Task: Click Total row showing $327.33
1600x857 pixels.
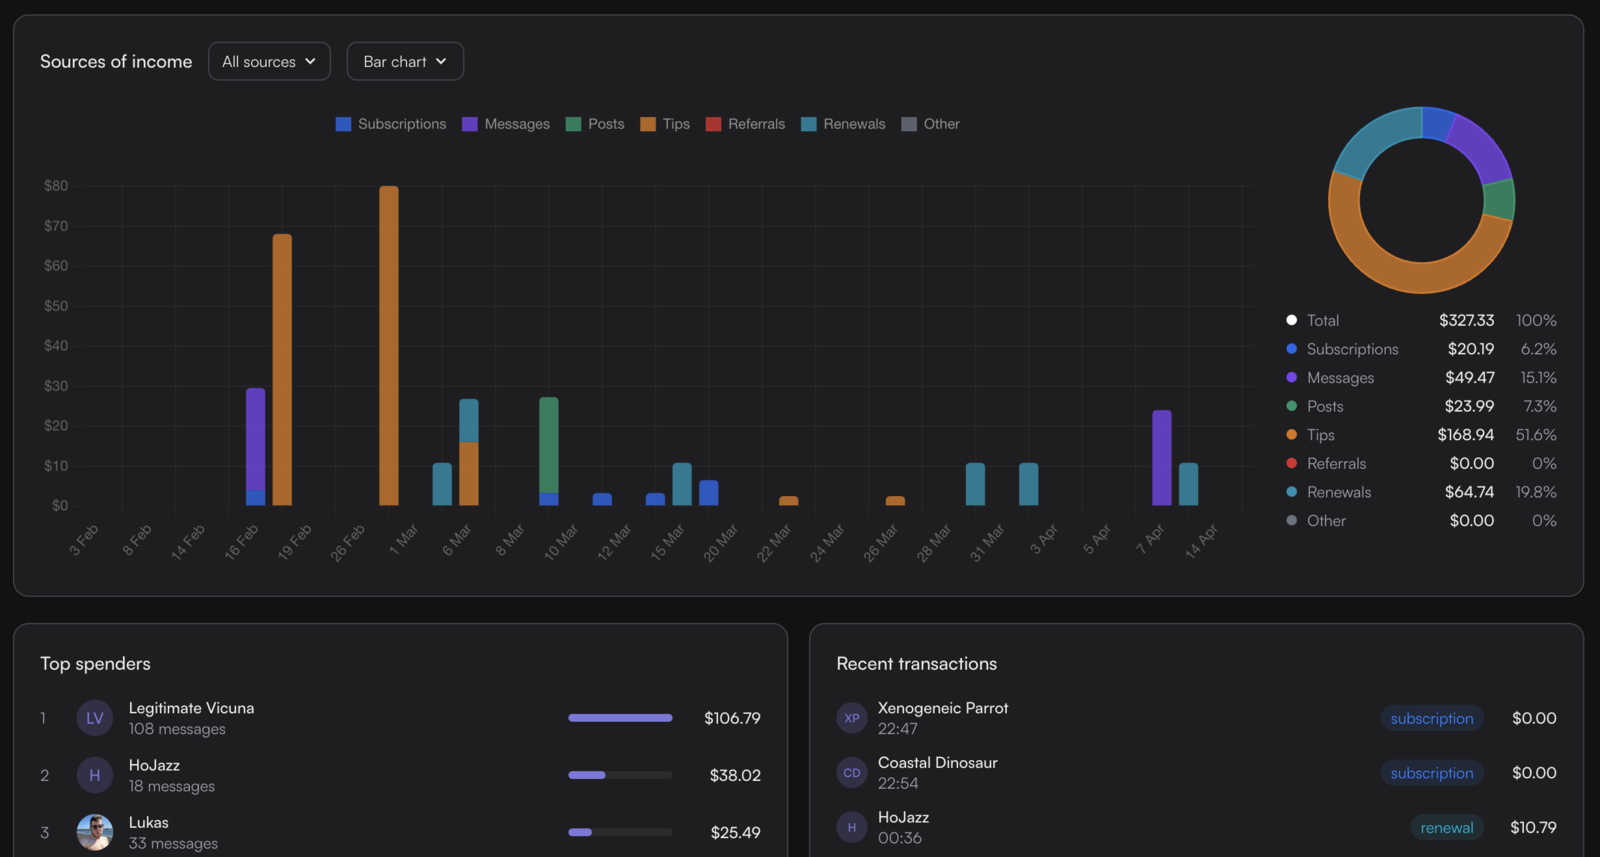Action: click(1421, 320)
